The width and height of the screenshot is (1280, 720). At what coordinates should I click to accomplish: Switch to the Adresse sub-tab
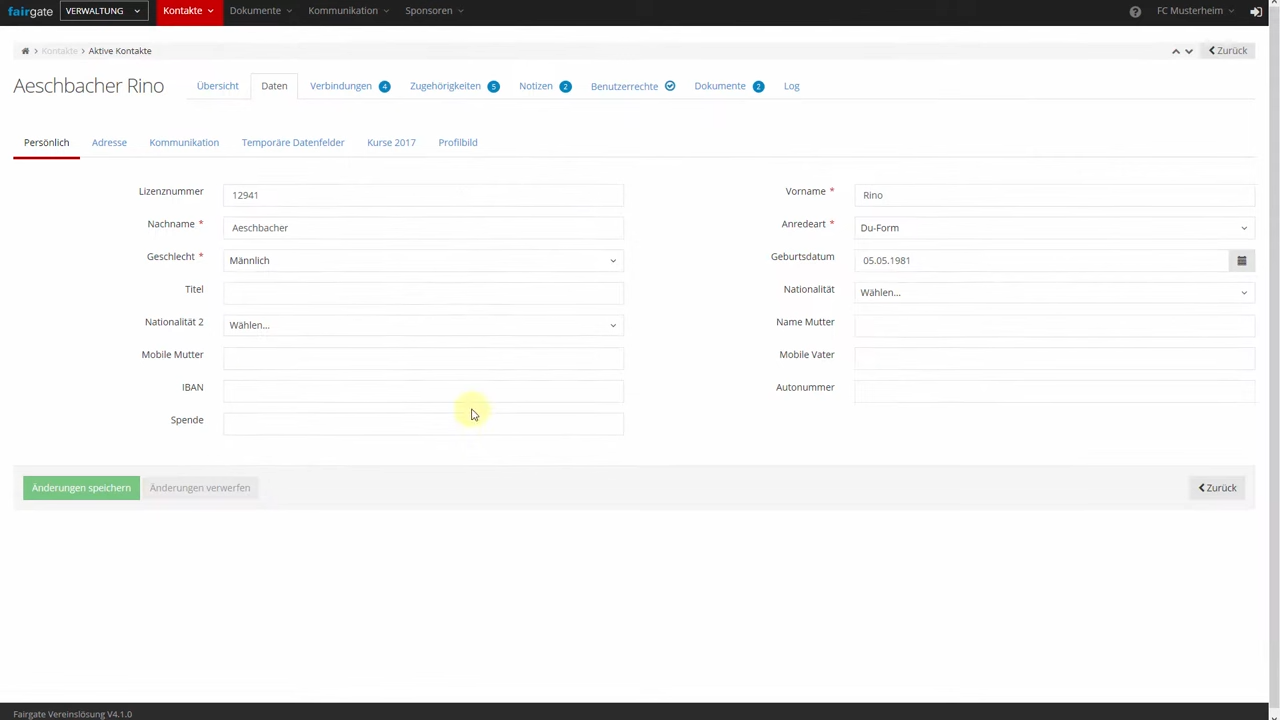click(x=109, y=142)
